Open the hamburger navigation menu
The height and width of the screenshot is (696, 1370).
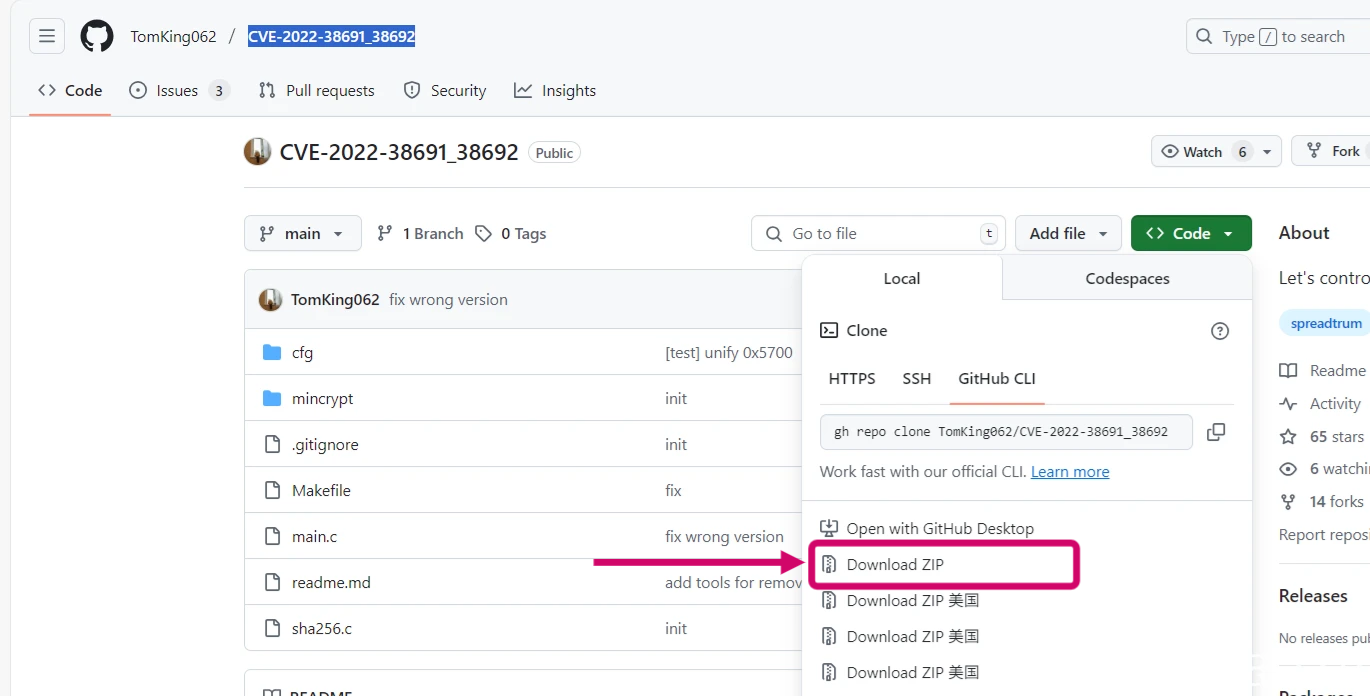[46, 37]
